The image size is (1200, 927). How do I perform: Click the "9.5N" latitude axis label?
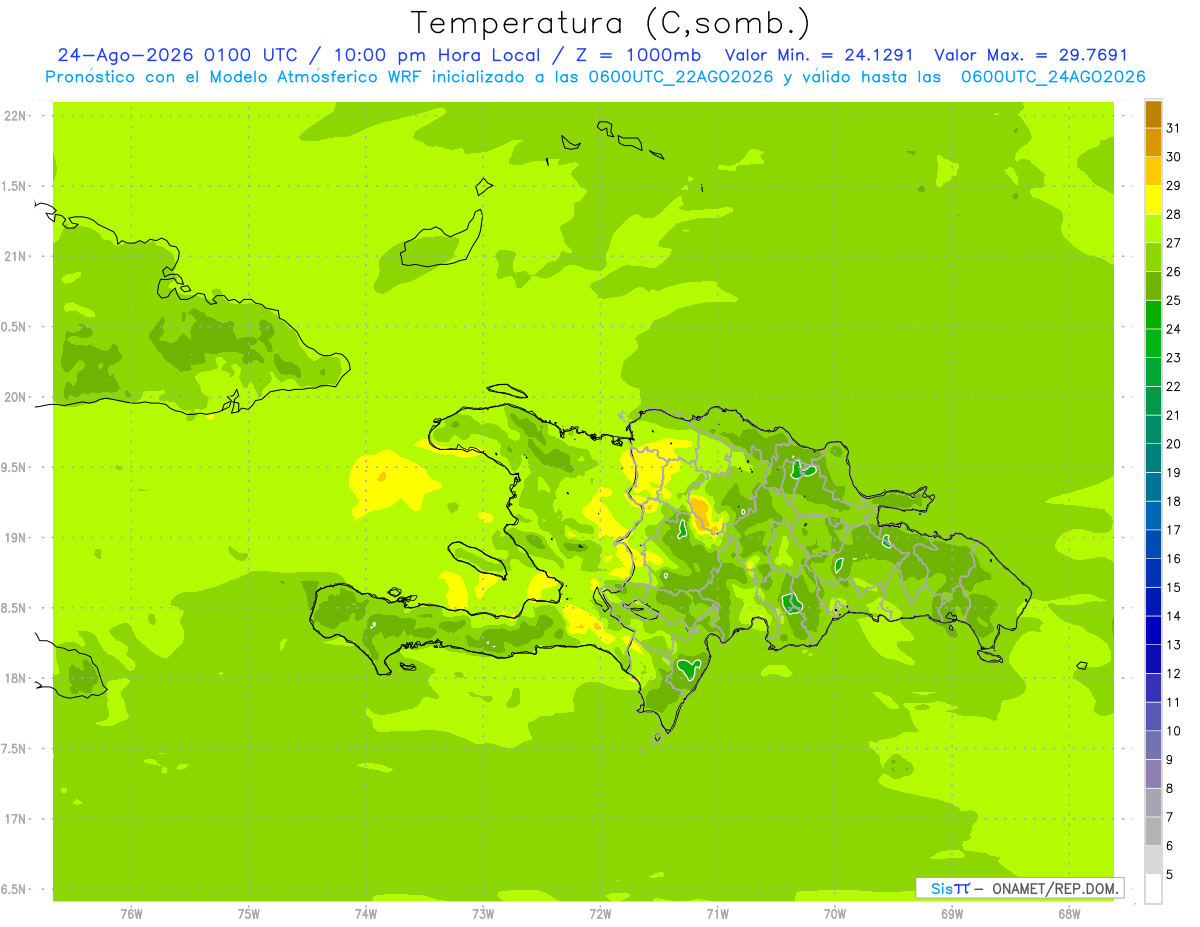[14, 467]
